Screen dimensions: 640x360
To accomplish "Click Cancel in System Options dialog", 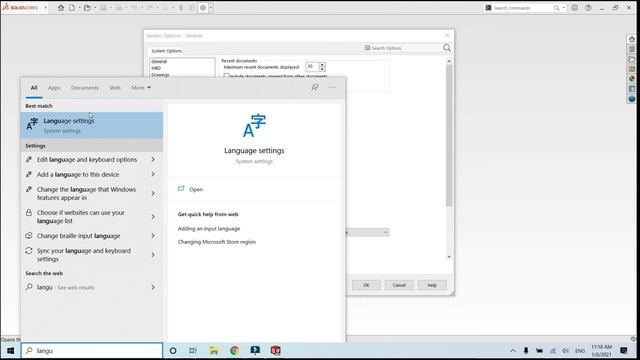I will pyautogui.click(x=399, y=285).
